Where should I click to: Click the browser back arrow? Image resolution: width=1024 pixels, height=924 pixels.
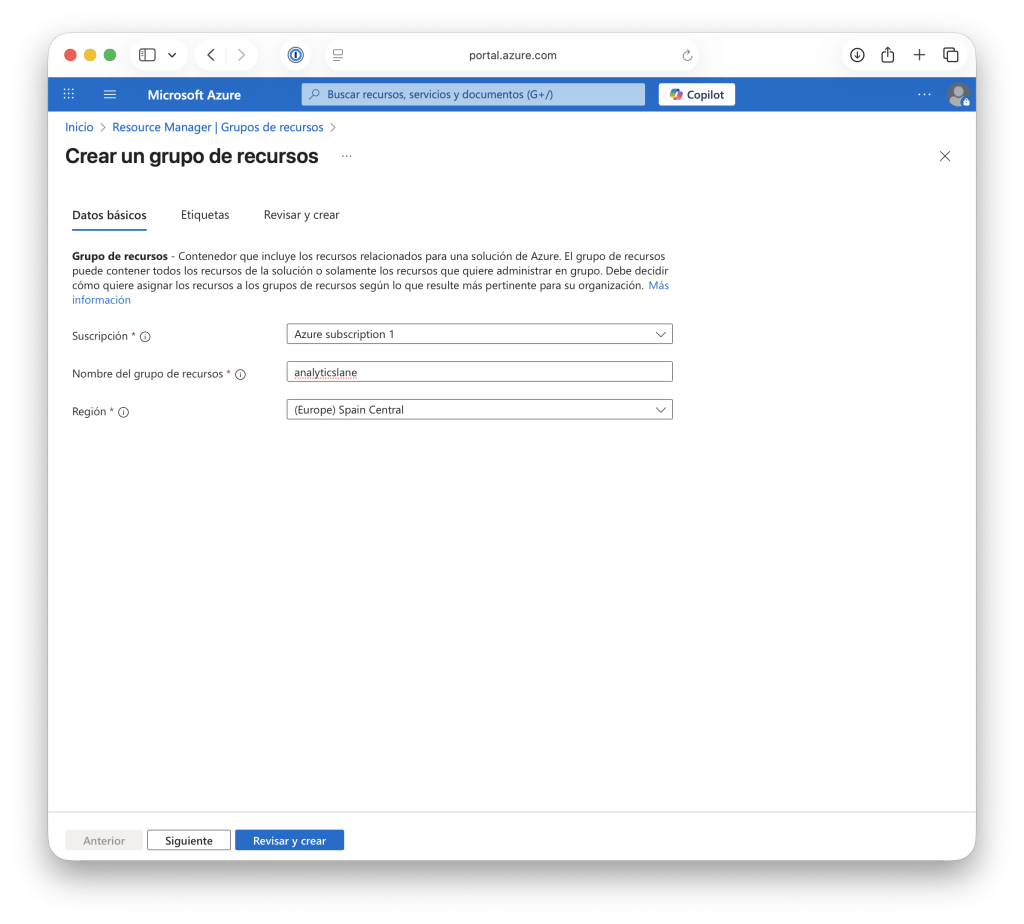(210, 55)
